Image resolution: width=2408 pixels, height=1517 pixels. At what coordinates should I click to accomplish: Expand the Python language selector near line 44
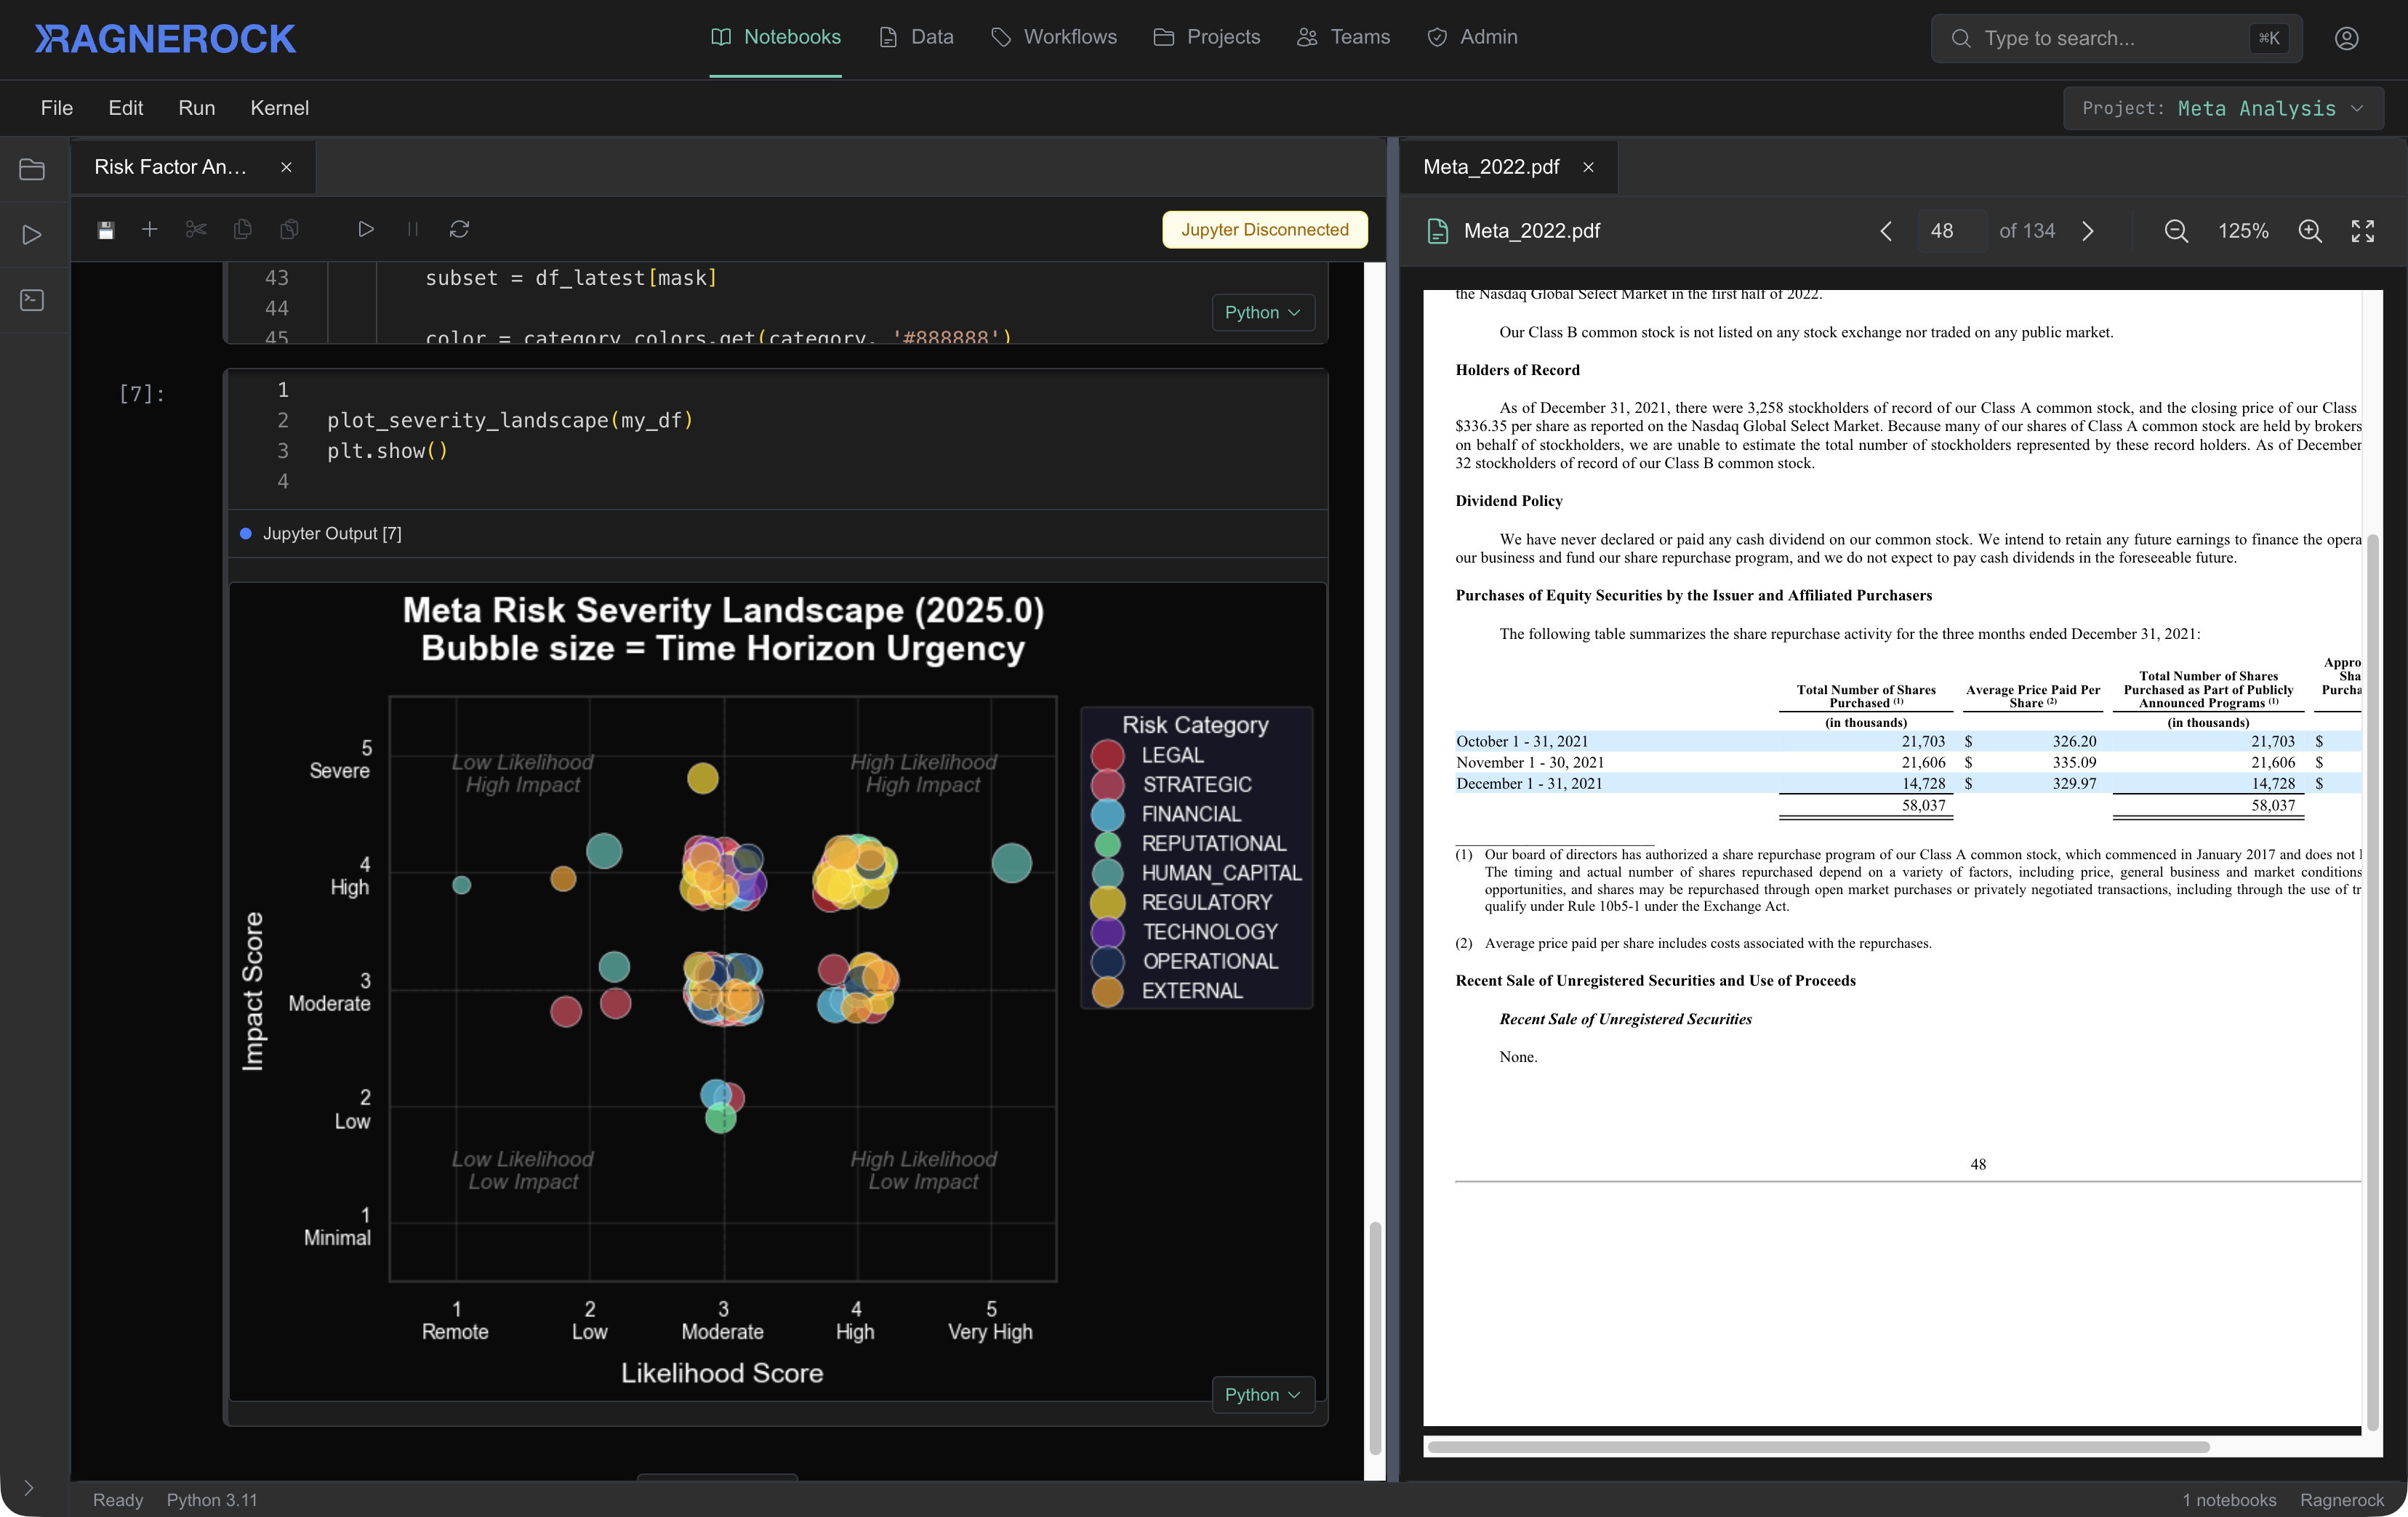coord(1262,312)
